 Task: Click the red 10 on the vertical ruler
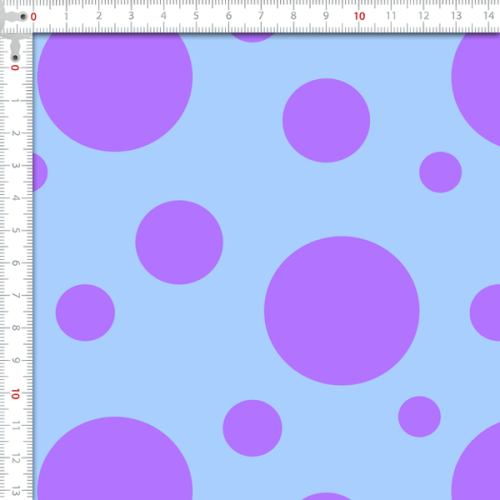(x=15, y=394)
